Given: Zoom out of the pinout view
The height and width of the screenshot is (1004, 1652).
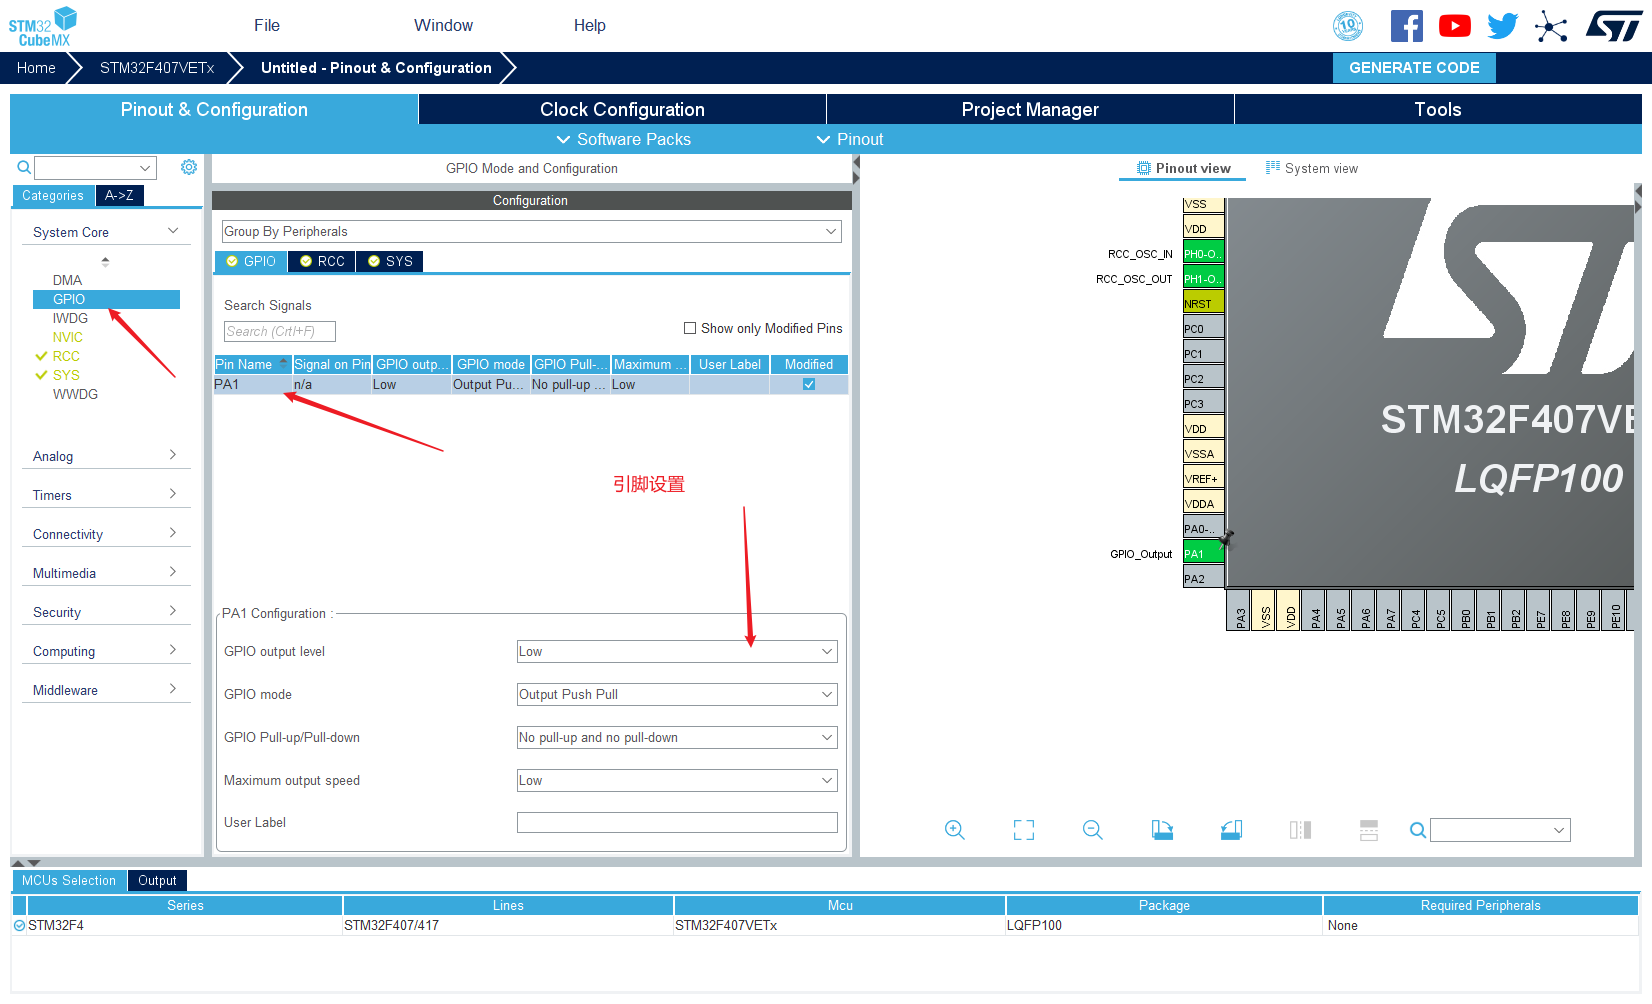Looking at the screenshot, I should 1093,830.
